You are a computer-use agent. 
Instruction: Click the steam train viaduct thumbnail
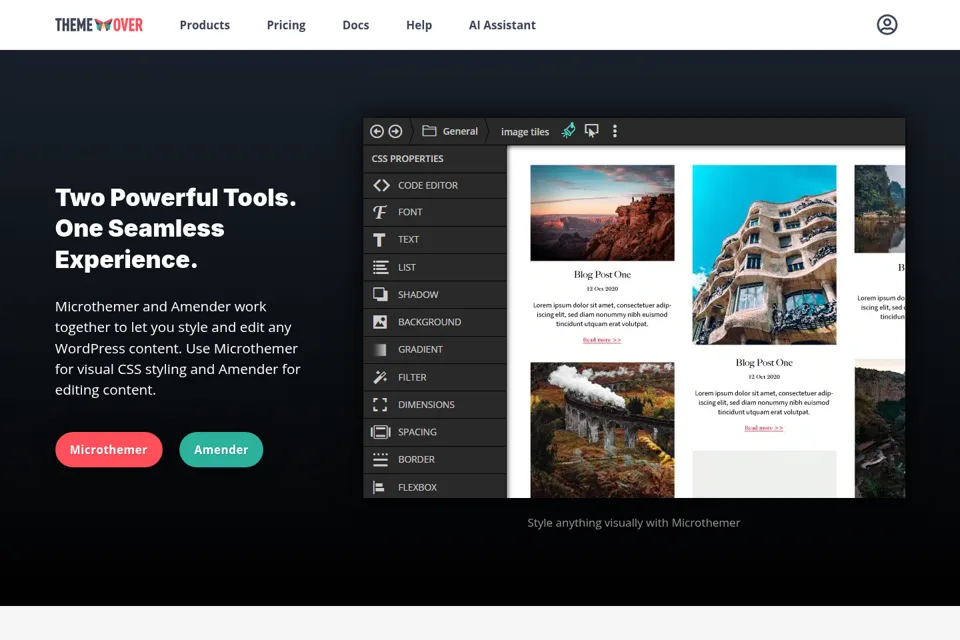[x=602, y=430]
